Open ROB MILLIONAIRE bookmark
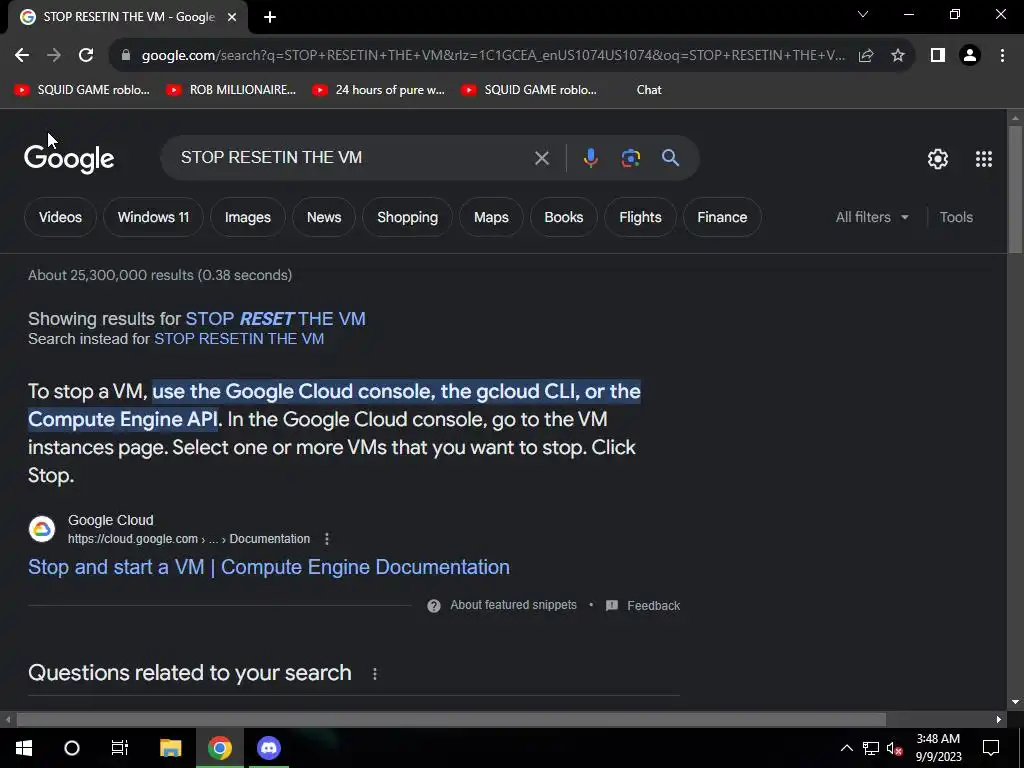1024x768 pixels. pyautogui.click(x=231, y=90)
